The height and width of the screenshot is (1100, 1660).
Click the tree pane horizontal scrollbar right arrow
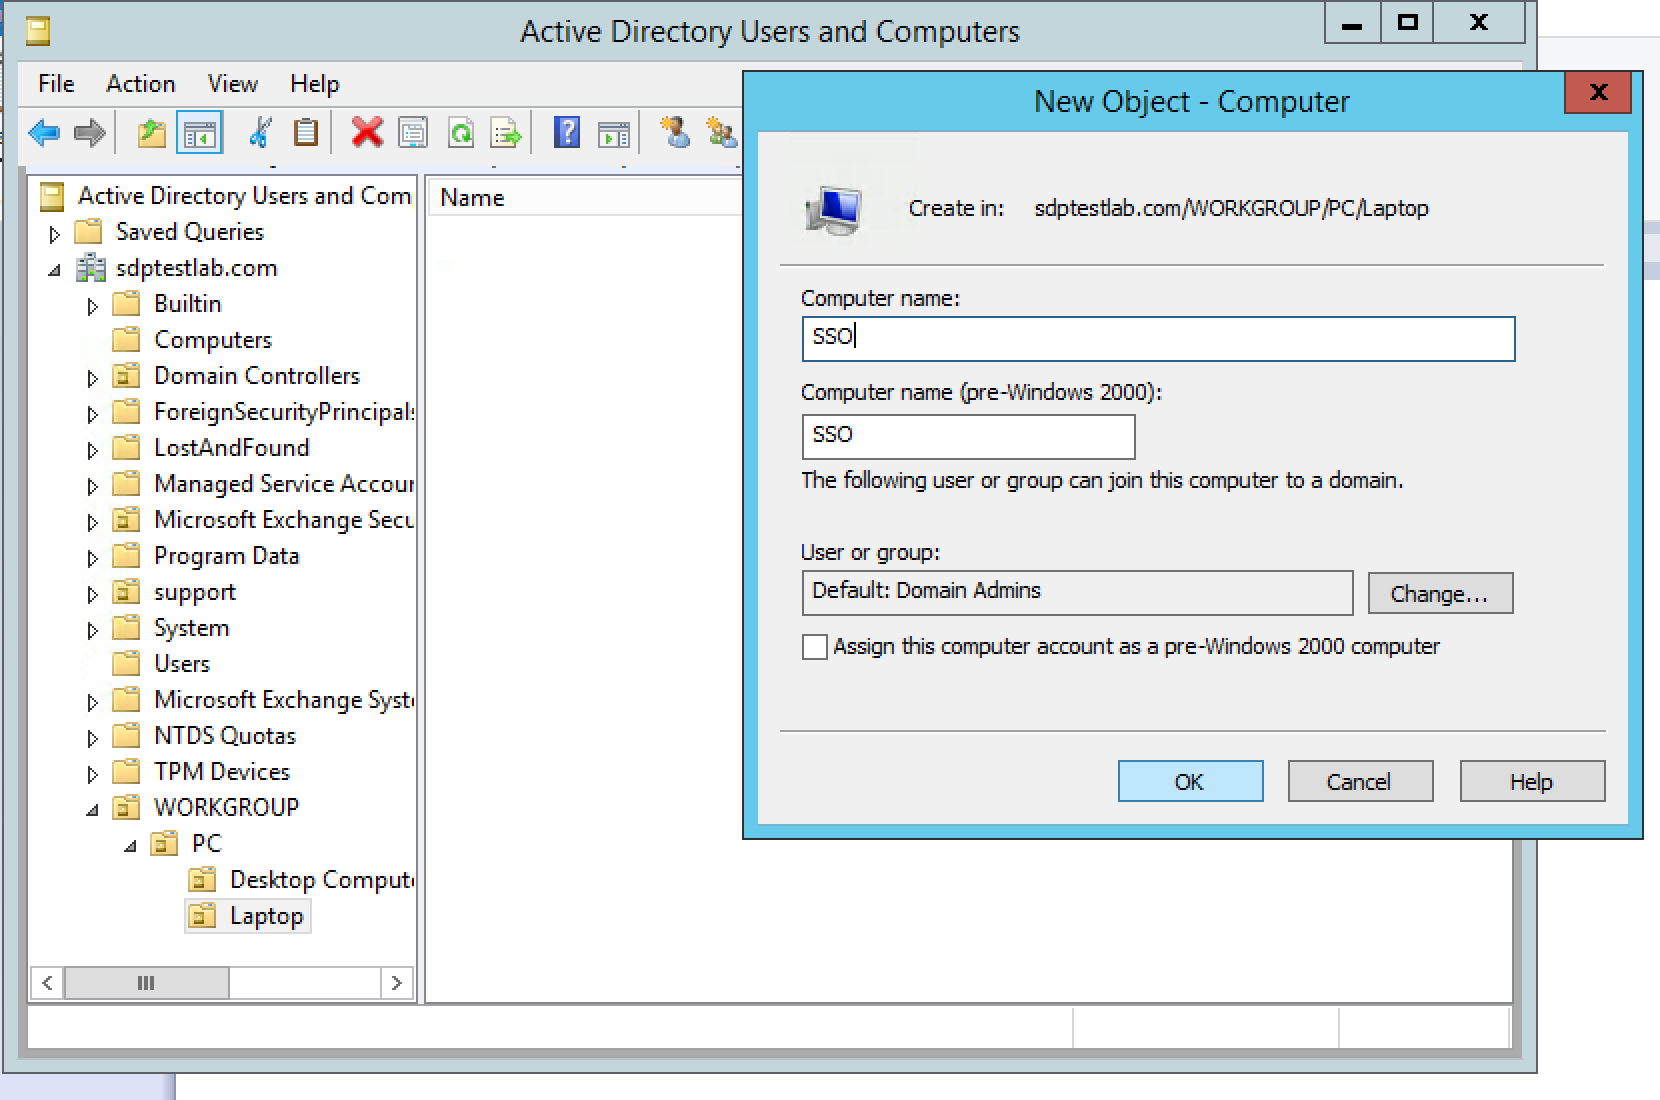coord(397,983)
